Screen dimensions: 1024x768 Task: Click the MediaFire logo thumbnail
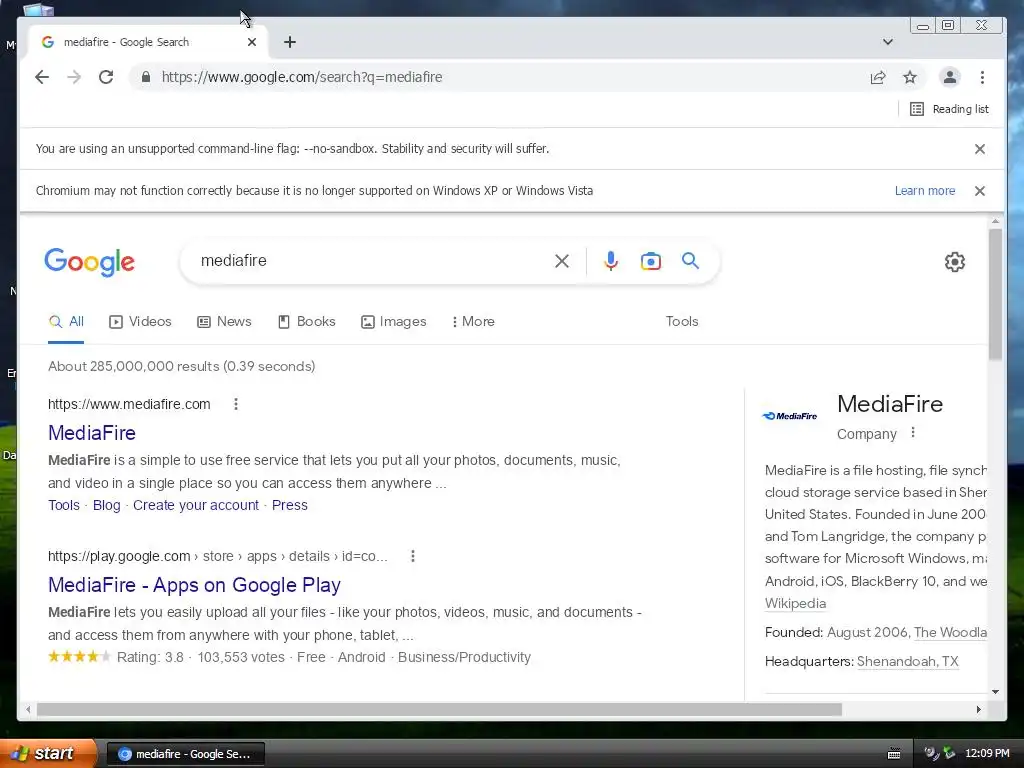coord(790,416)
